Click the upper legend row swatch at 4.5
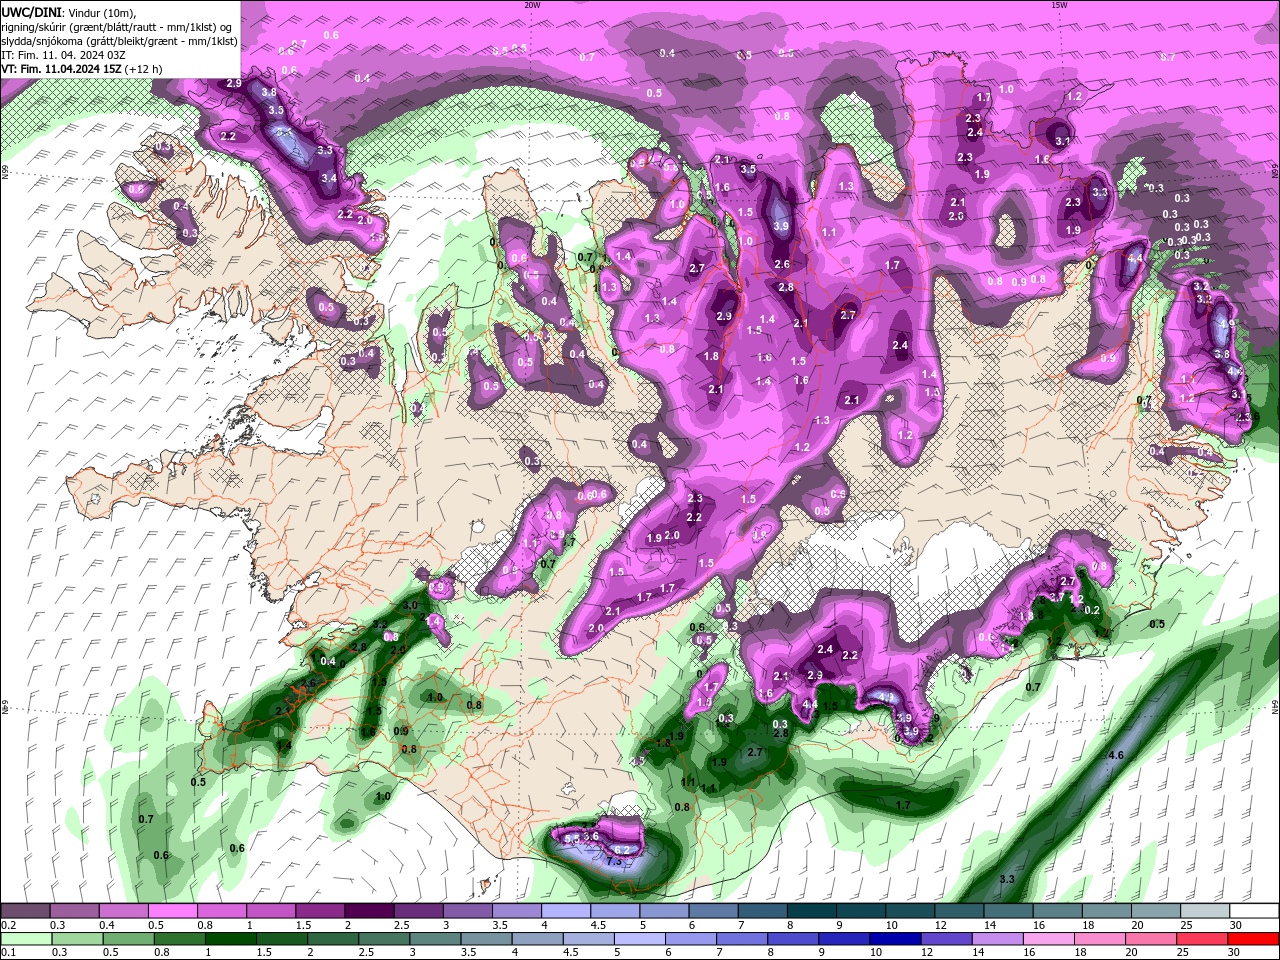Screen dimensions: 1280x960 [x=615, y=911]
